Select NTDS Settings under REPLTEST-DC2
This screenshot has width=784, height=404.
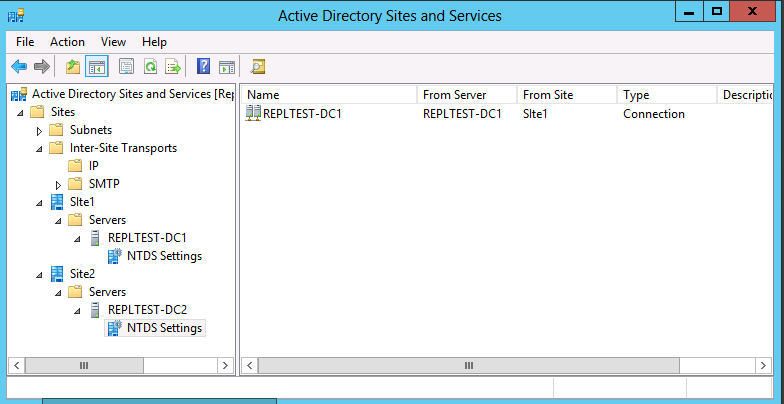click(164, 328)
